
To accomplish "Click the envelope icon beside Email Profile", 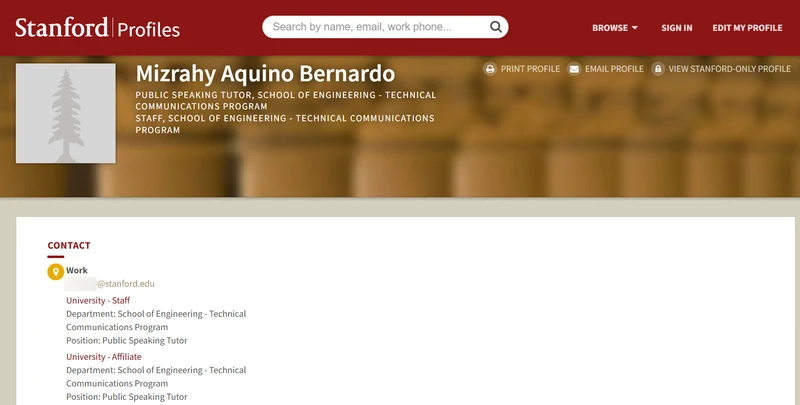I will (574, 69).
